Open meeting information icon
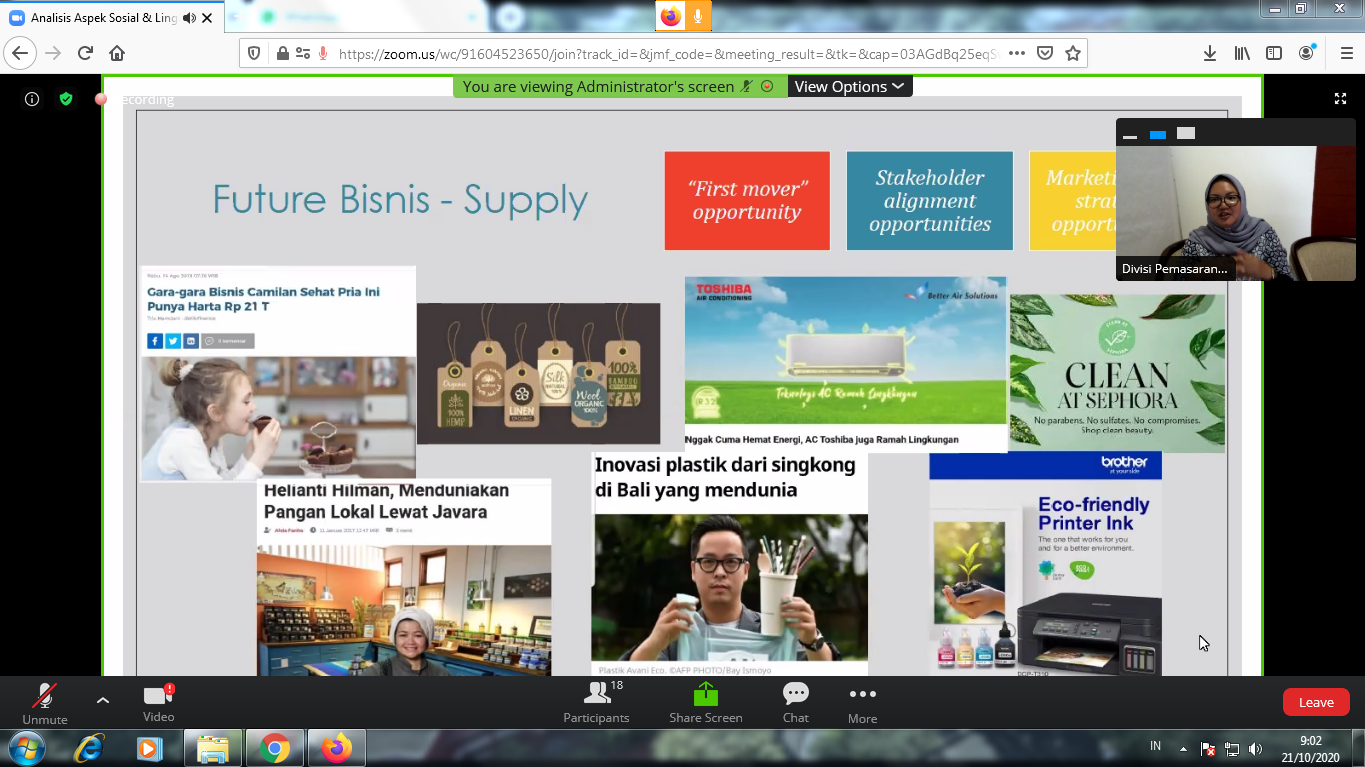 click(32, 99)
